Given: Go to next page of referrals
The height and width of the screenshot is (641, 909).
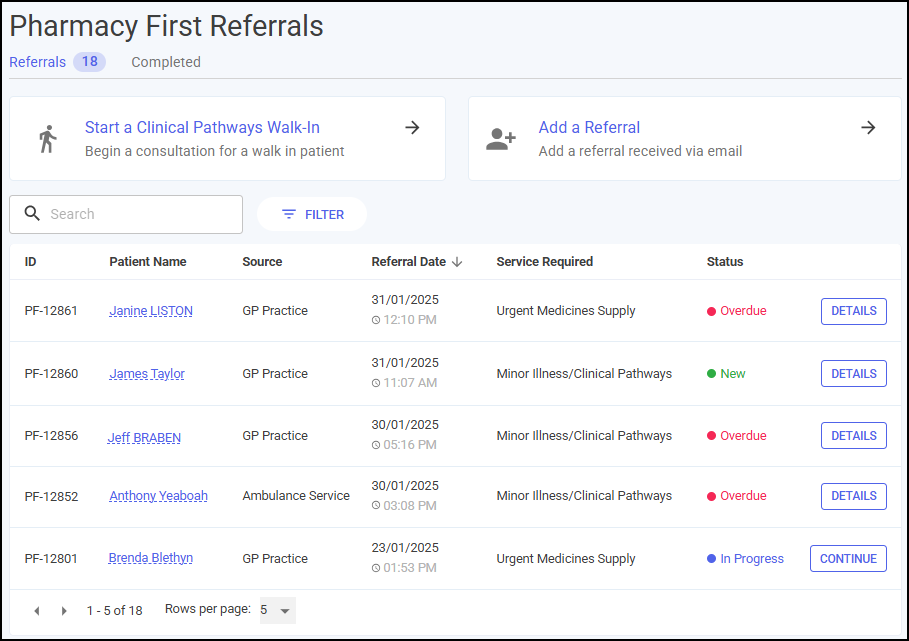Looking at the screenshot, I should tap(64, 611).
